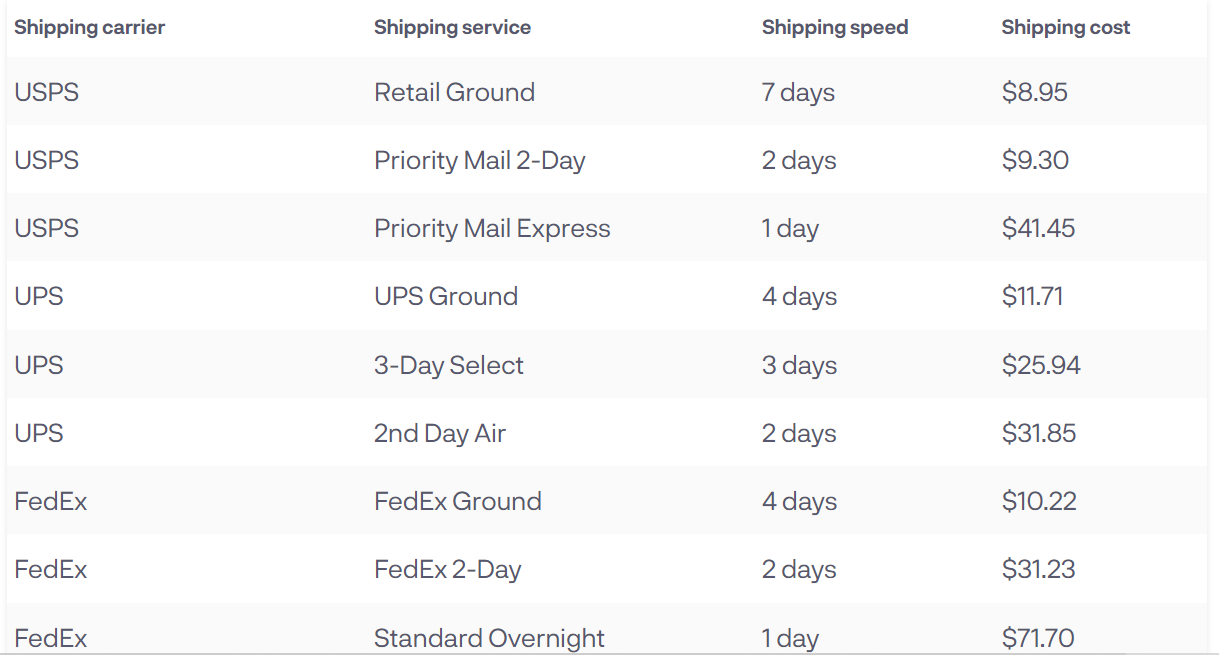Screen dimensions: 1219x655
Task: Click the 3-Day Select service cell
Action: [x=449, y=365]
